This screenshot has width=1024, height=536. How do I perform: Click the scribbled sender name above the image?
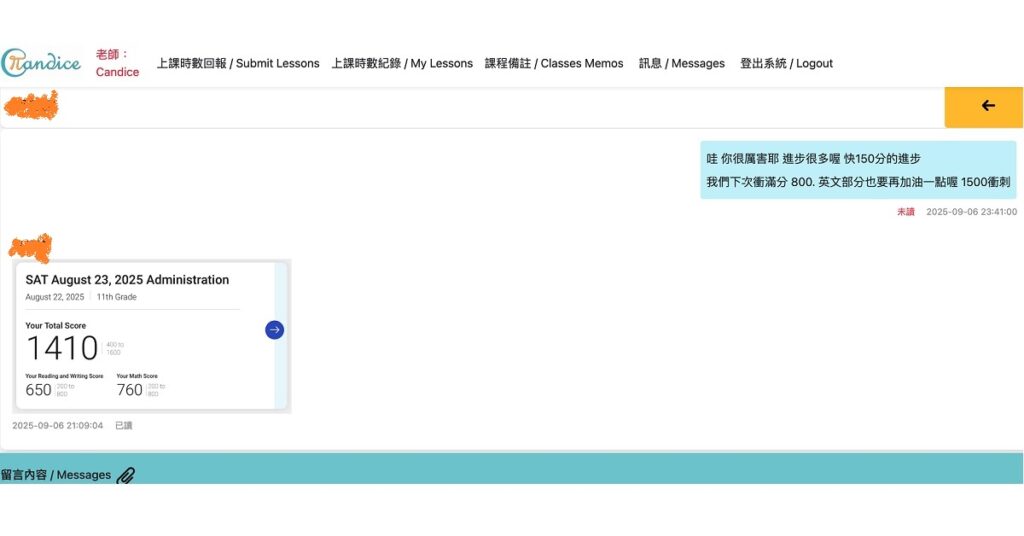30,247
